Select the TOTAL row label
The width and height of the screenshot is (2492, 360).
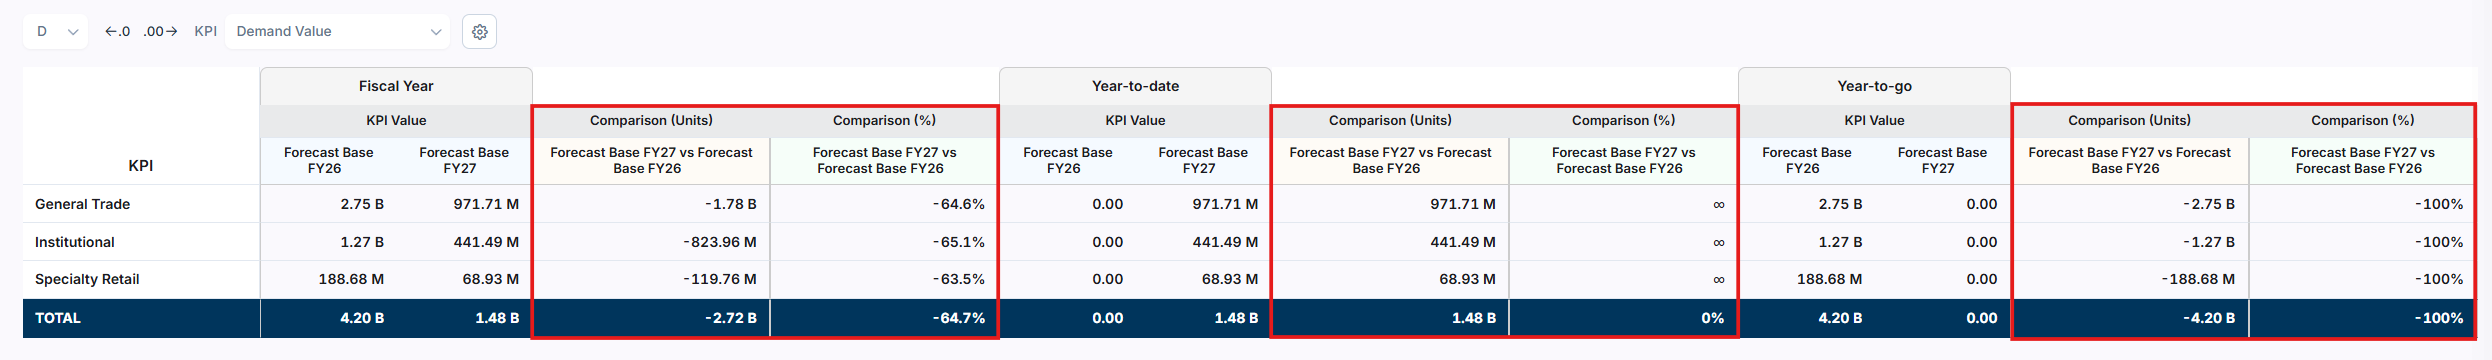(58, 318)
